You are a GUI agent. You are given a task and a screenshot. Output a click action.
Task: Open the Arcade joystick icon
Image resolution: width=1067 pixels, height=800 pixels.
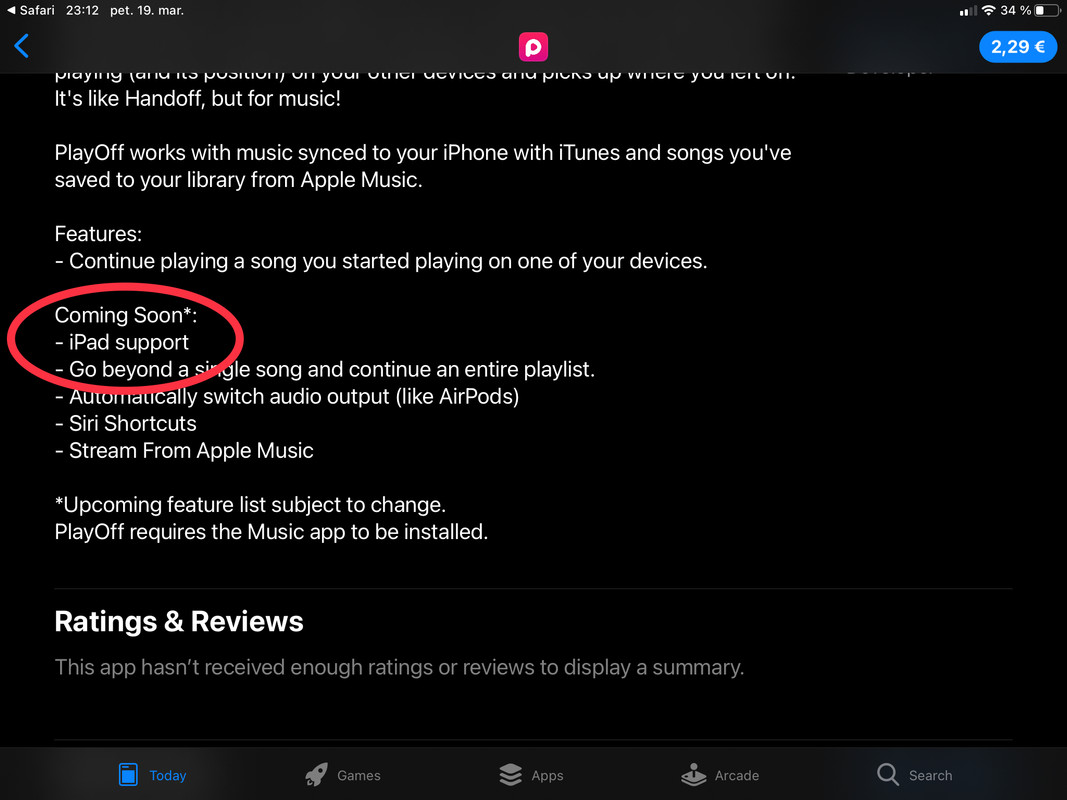point(693,775)
